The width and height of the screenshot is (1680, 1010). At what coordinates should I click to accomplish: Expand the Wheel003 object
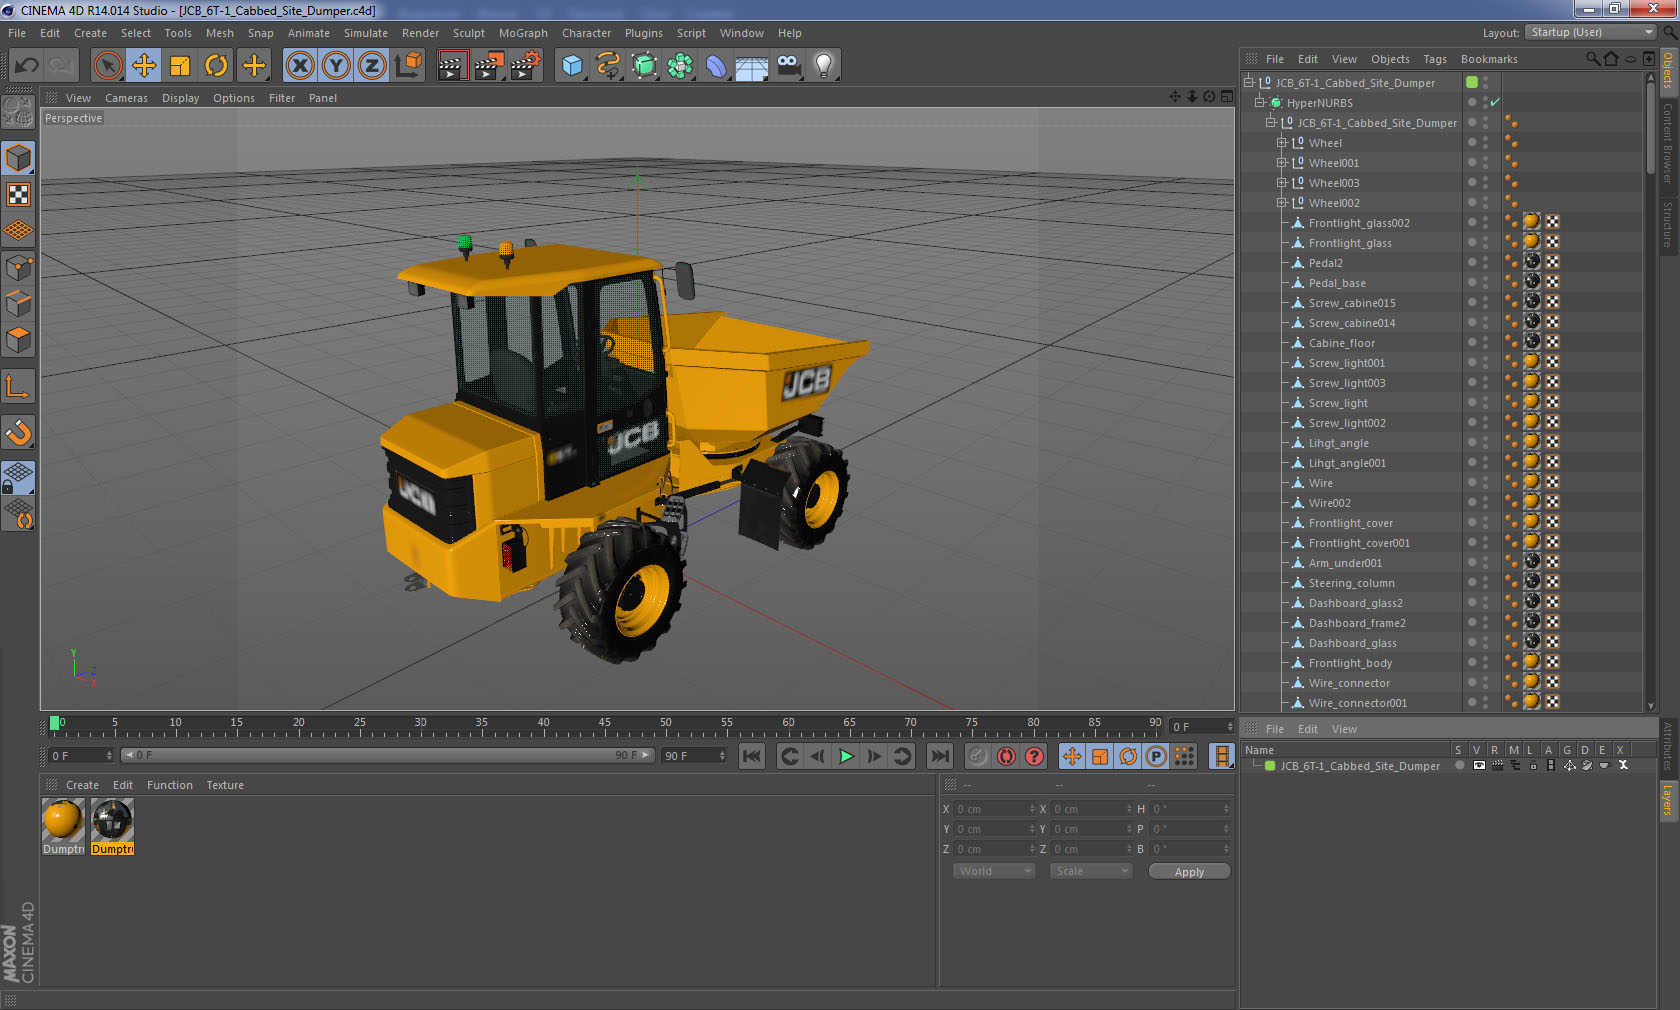pyautogui.click(x=1282, y=183)
